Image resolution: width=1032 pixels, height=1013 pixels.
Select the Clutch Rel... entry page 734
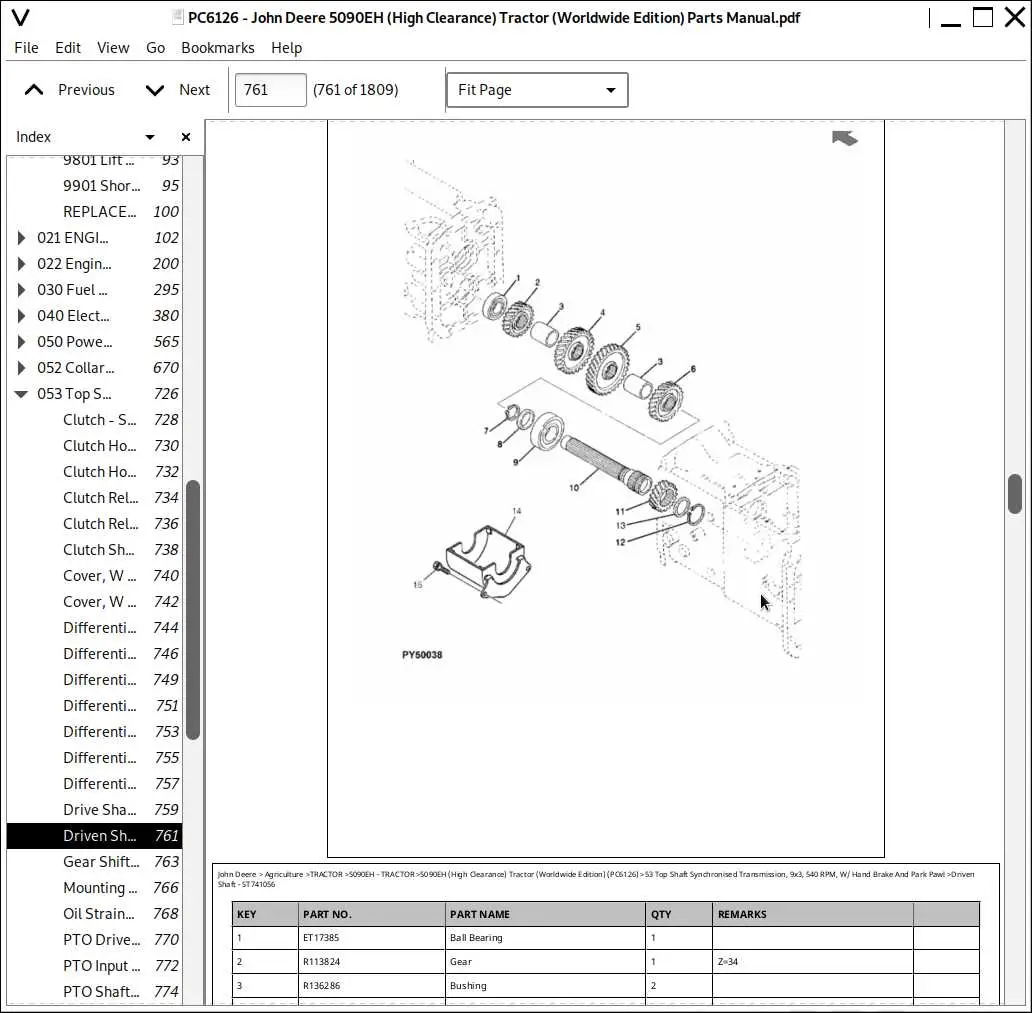[94, 498]
